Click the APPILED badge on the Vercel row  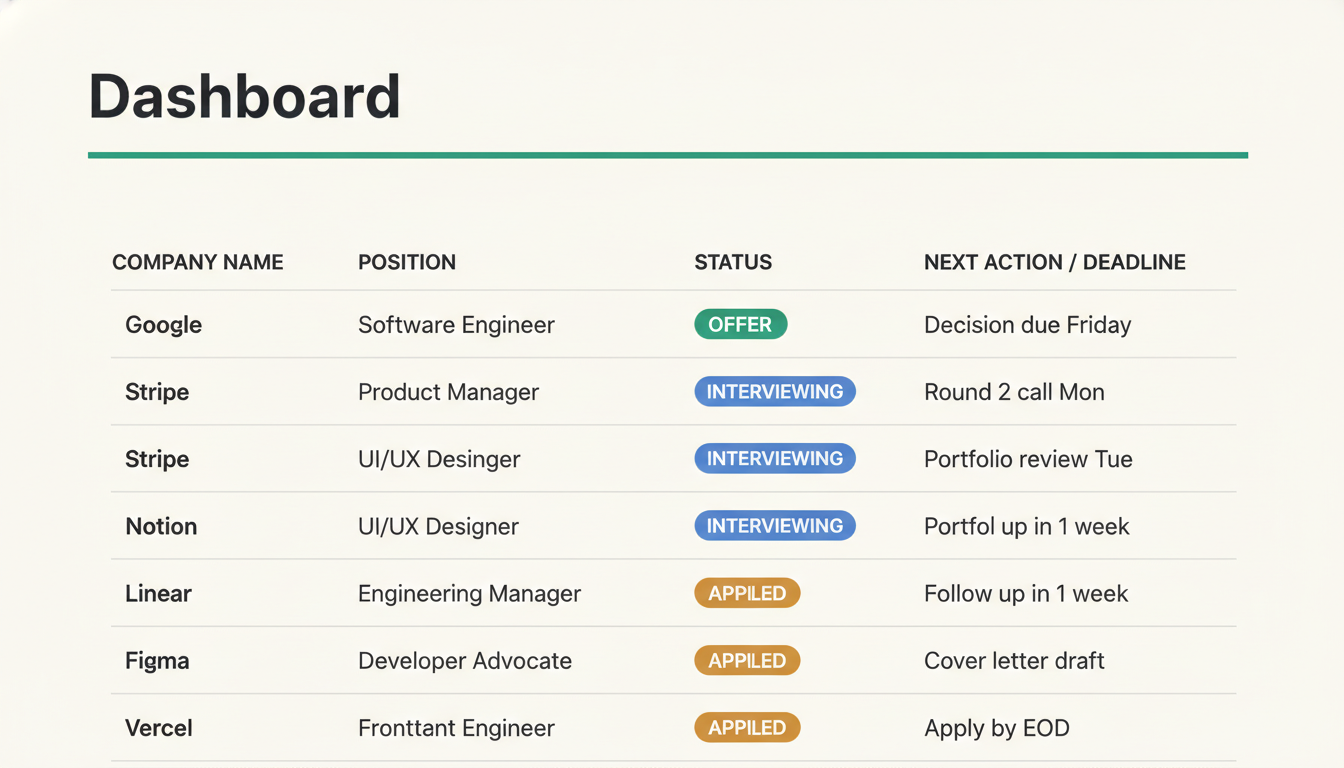(747, 727)
